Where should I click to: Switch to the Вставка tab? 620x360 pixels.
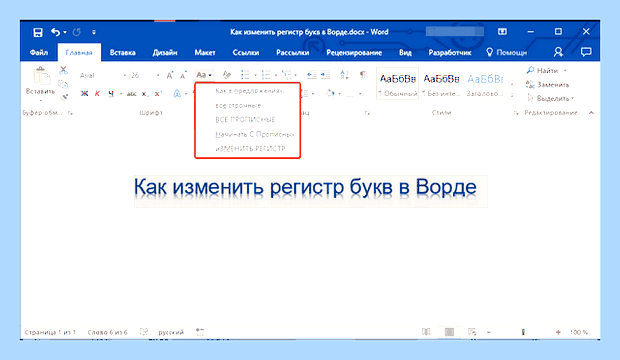coord(123,53)
